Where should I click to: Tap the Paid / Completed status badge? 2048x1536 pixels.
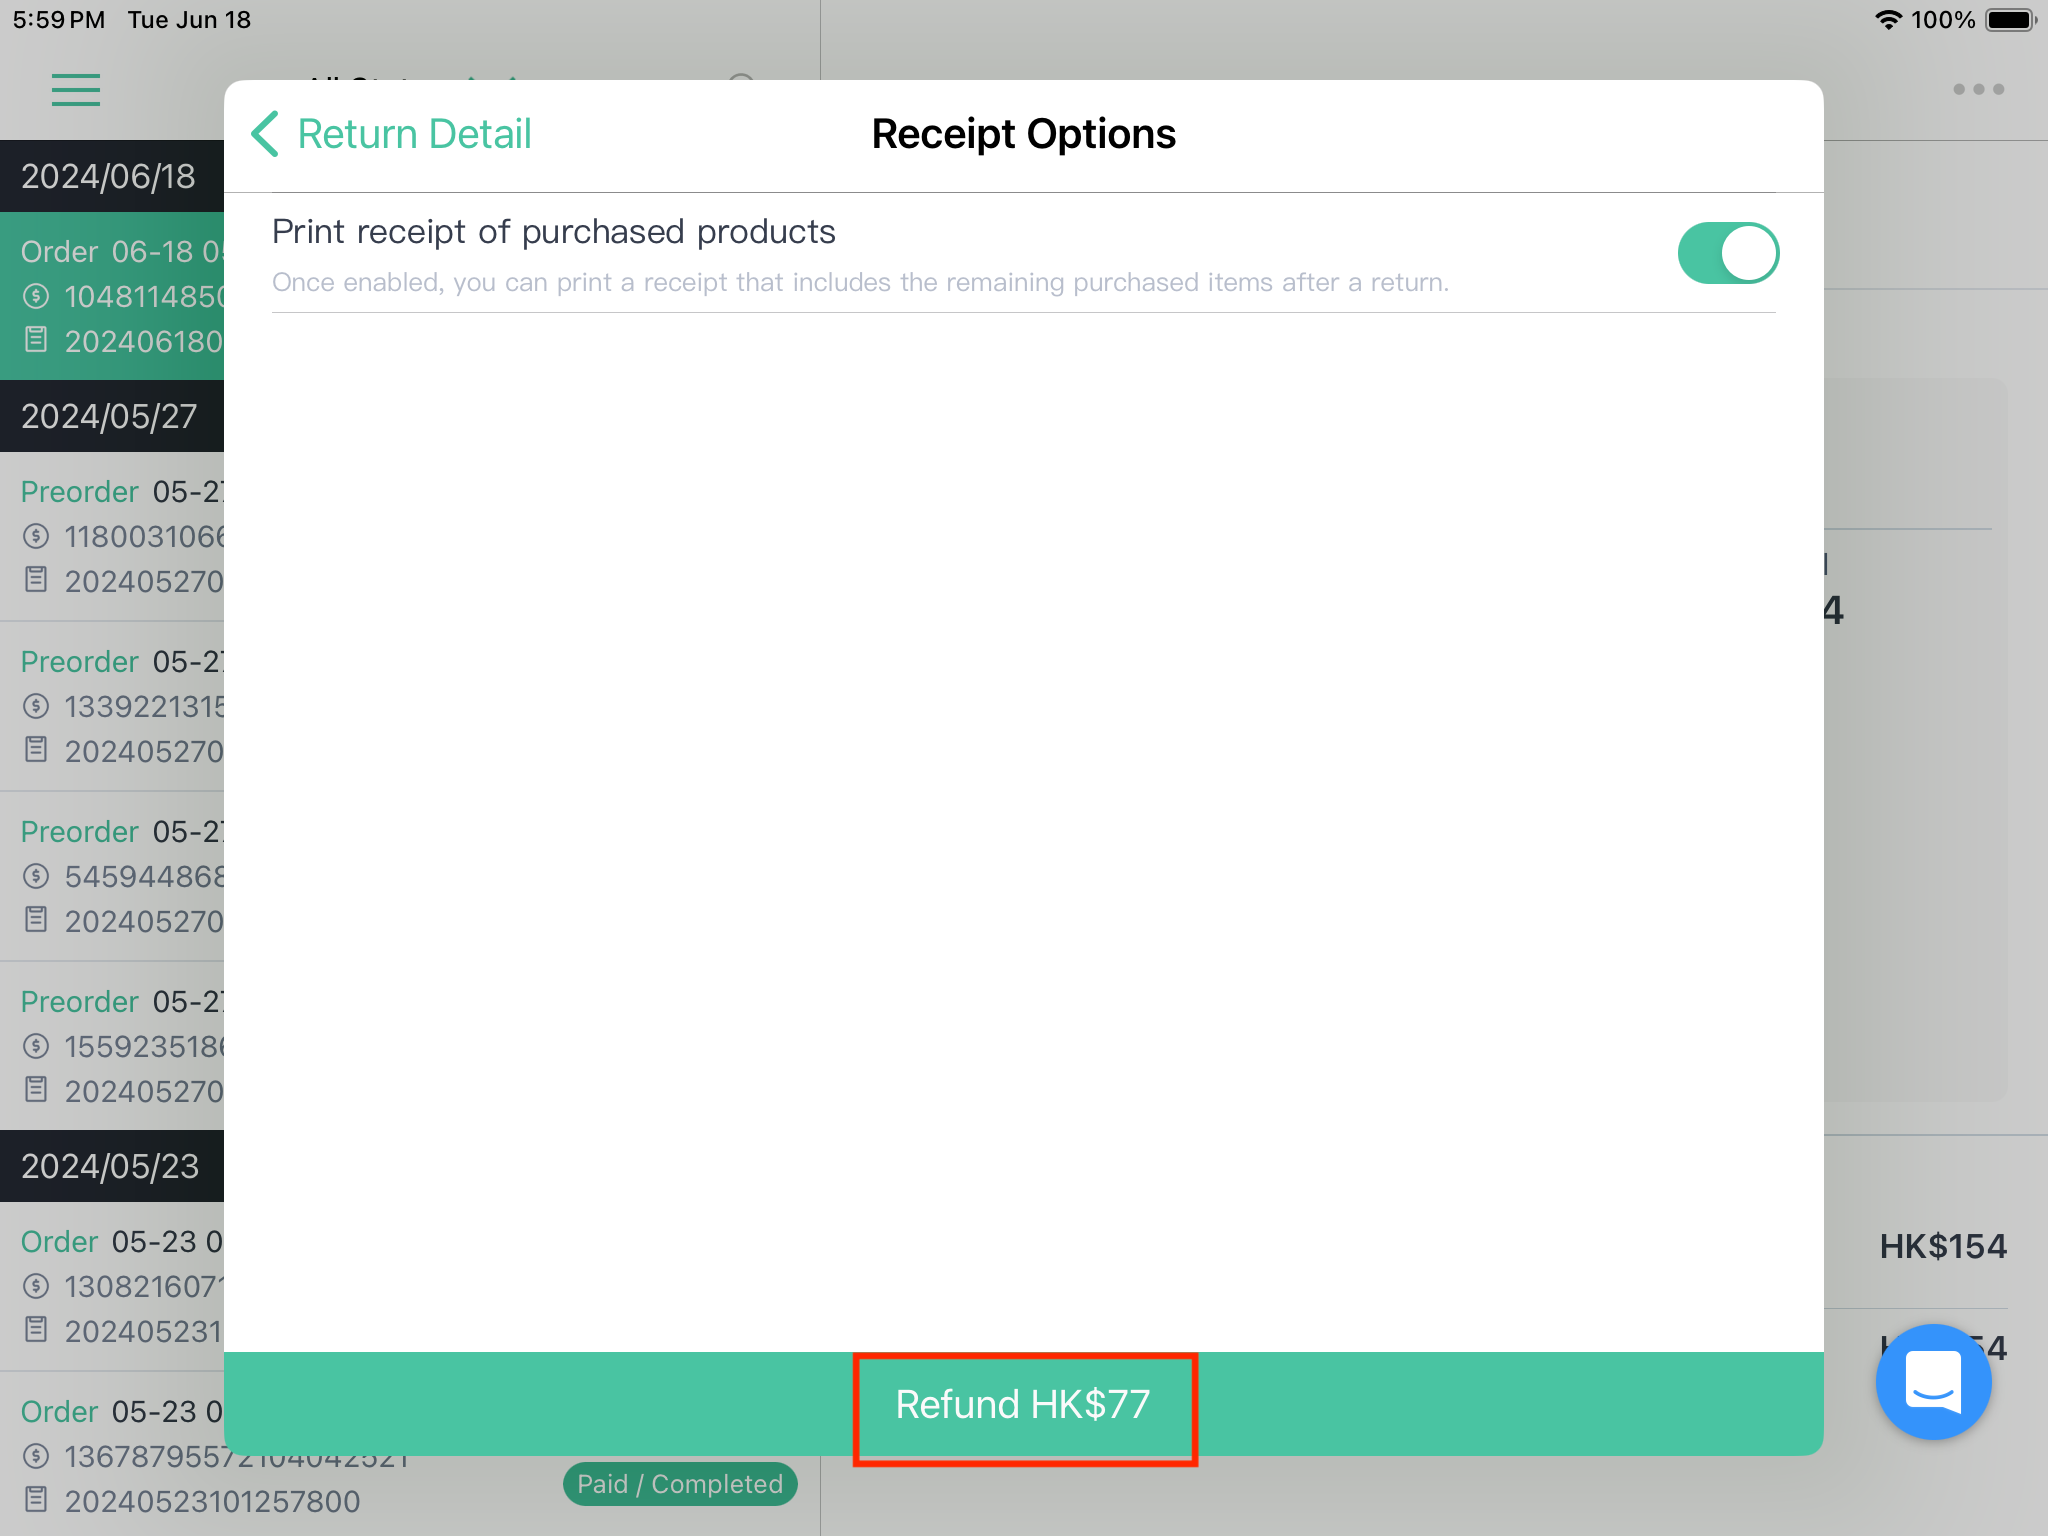[680, 1484]
